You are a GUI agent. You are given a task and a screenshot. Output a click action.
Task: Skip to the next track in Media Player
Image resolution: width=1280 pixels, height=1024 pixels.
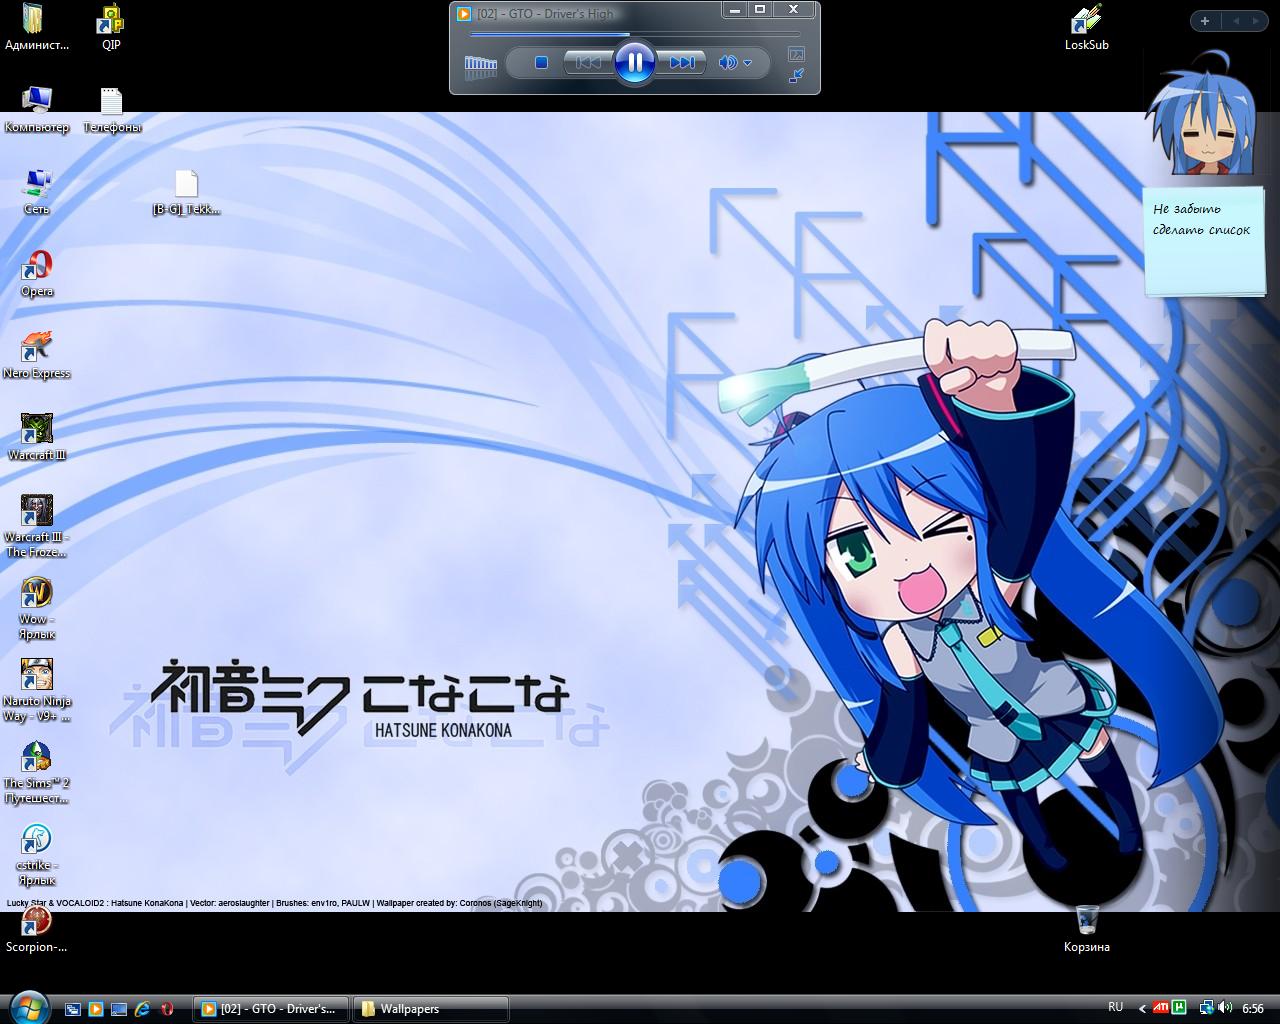click(x=682, y=62)
